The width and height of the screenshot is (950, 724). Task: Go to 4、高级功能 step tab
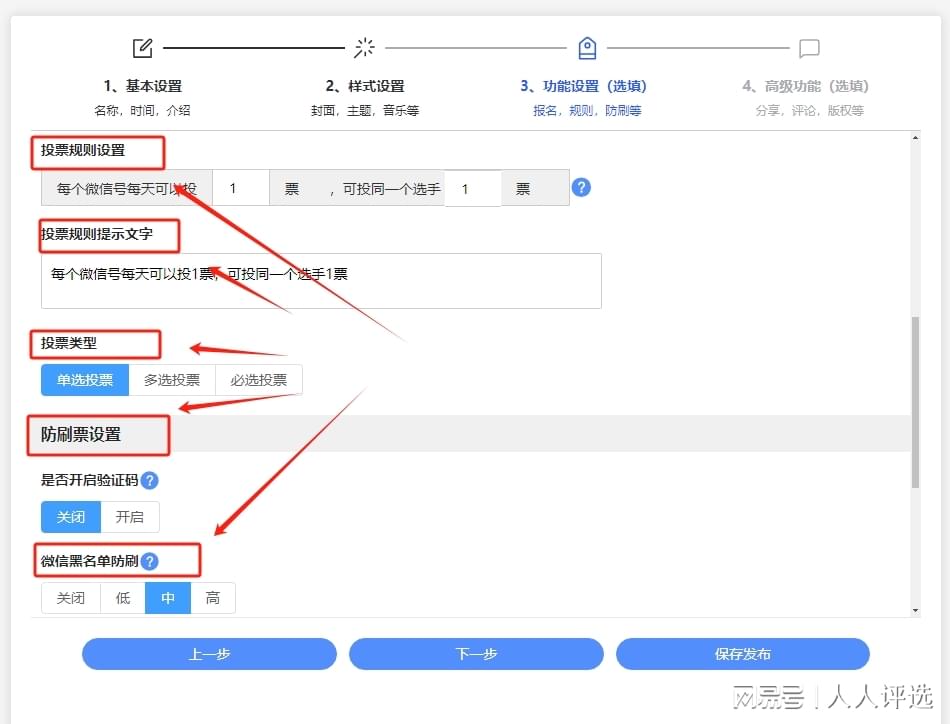[x=805, y=86]
